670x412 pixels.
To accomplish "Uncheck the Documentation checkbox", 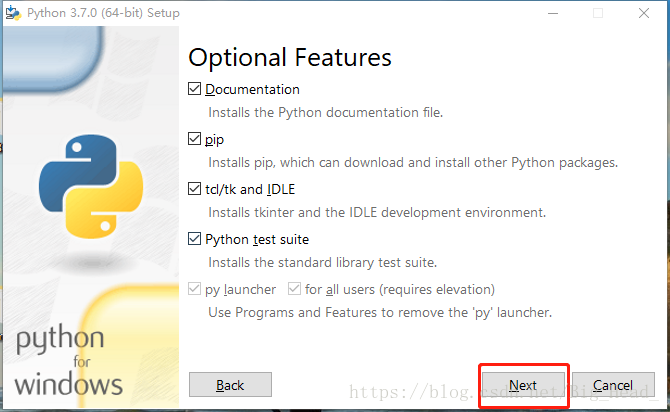I will [194, 89].
